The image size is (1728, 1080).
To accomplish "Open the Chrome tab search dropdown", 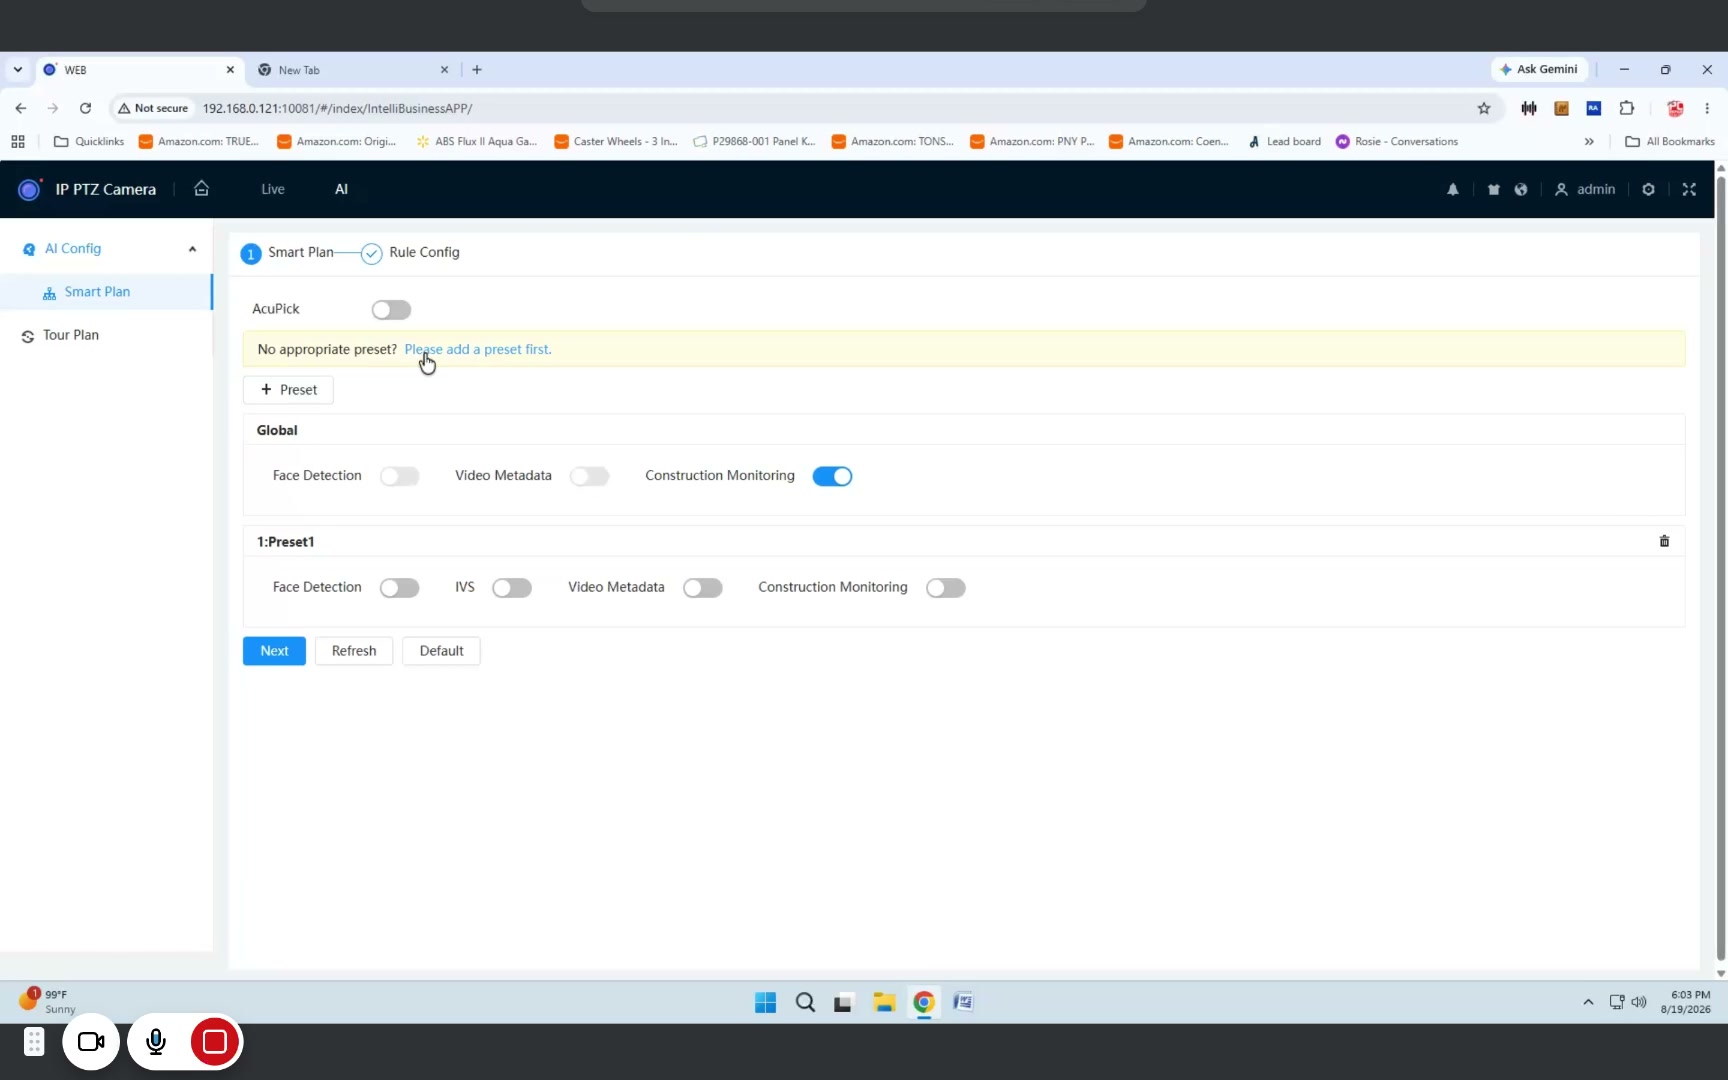I will (18, 70).
